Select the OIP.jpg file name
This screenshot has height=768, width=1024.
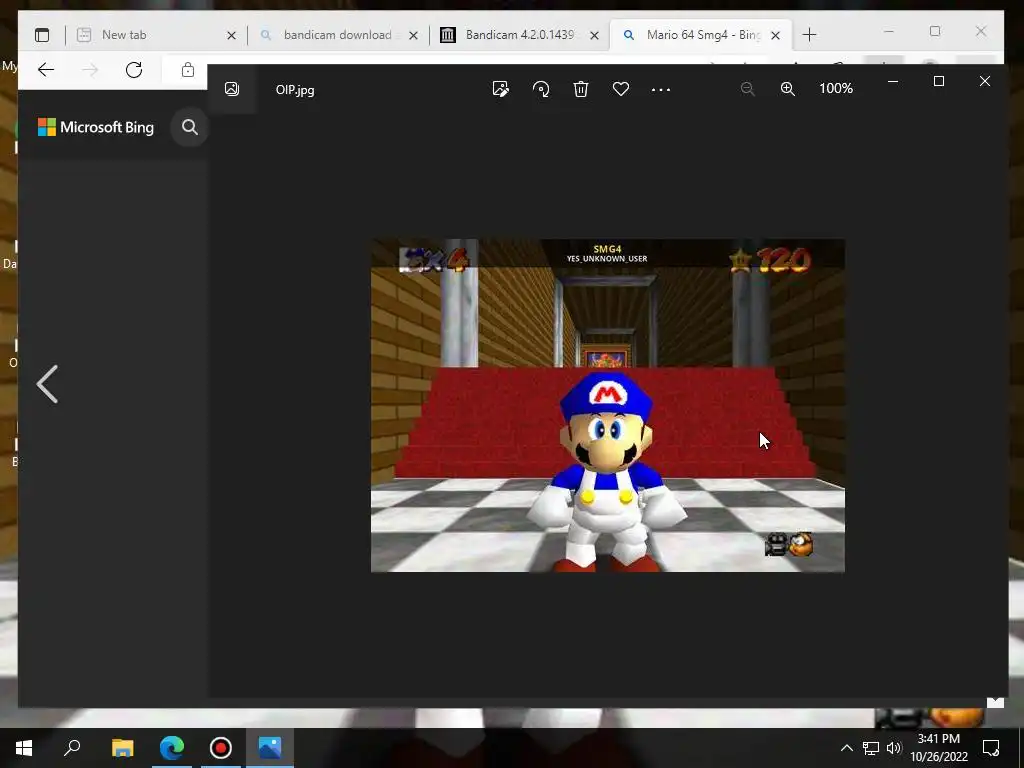(295, 90)
